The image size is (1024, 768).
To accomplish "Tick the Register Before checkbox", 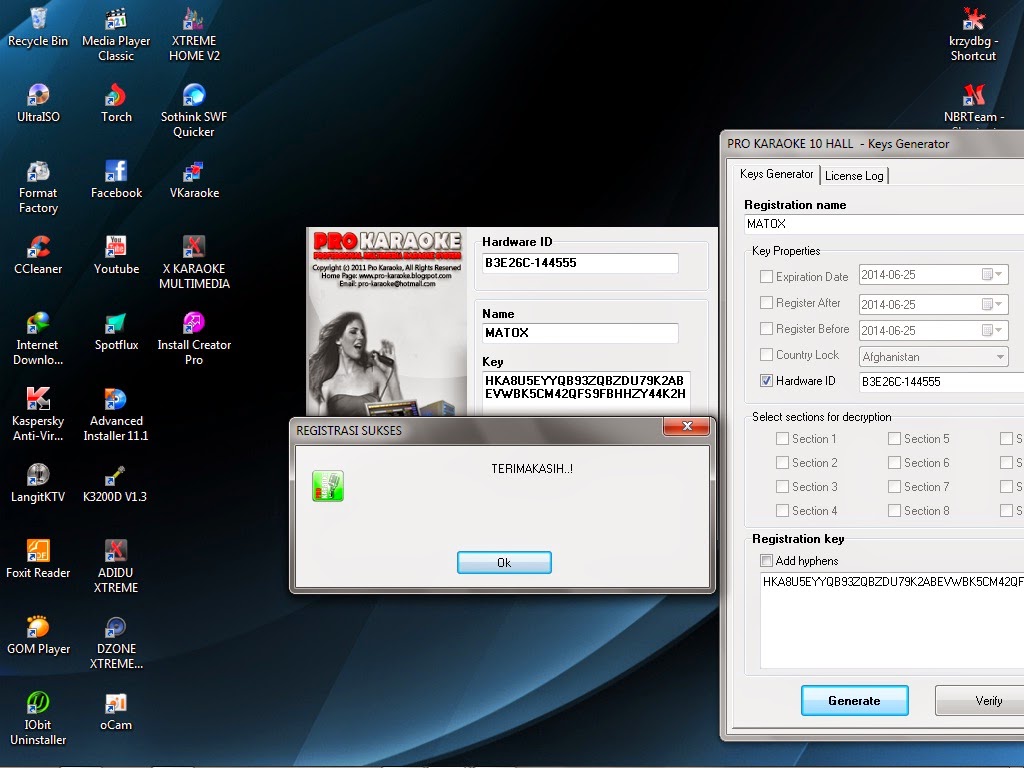I will coord(766,328).
